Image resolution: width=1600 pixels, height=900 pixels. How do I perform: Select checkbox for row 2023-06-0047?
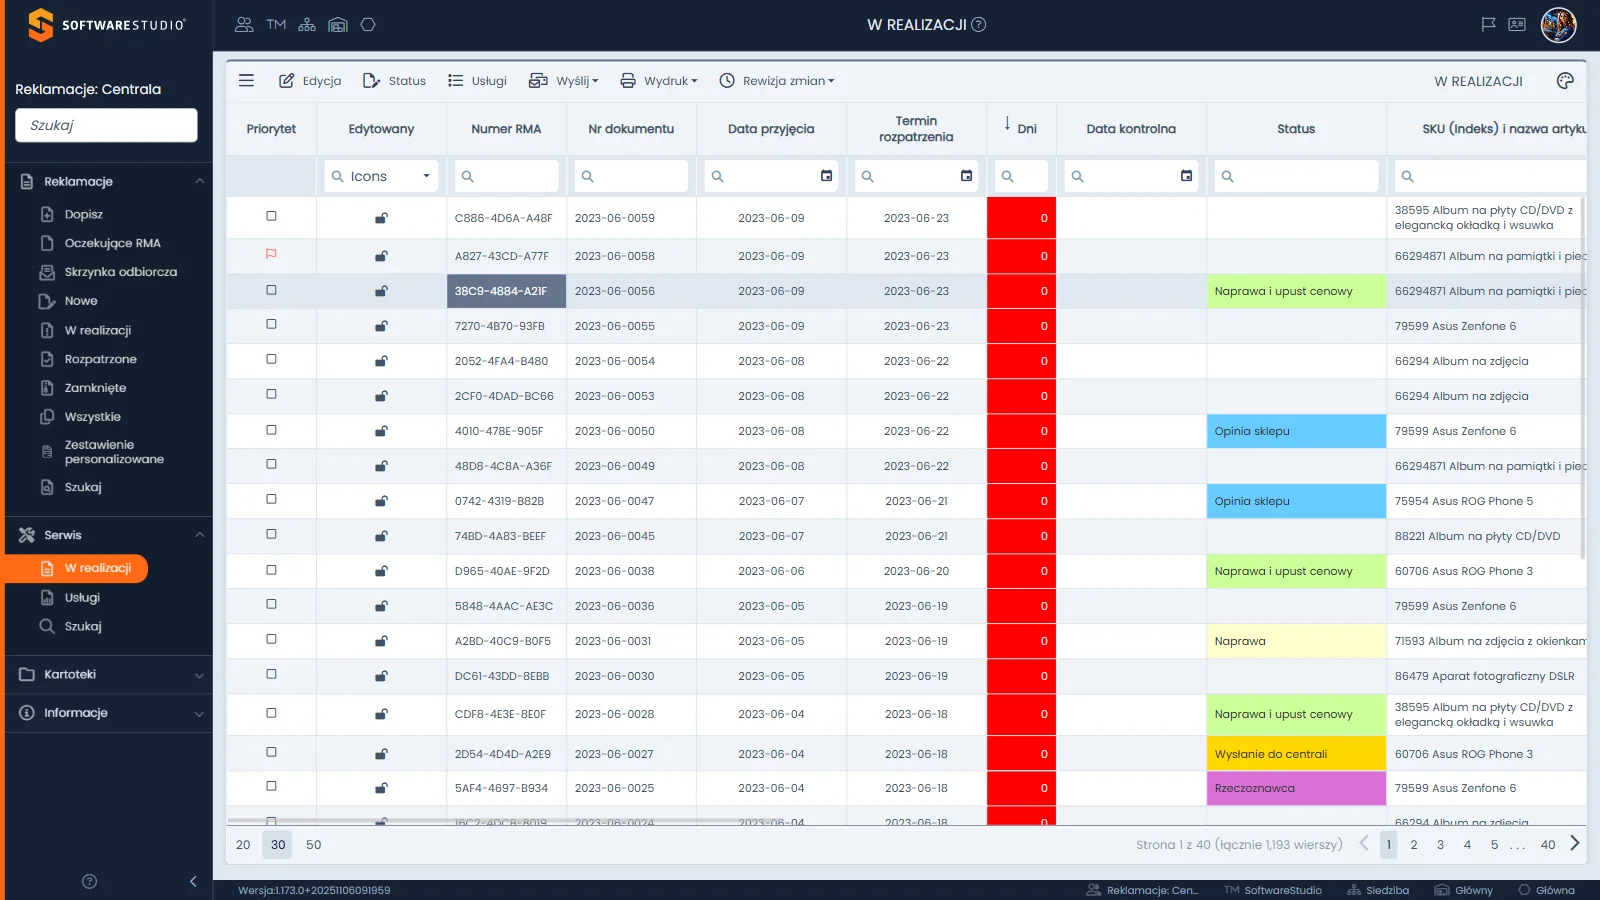[x=271, y=499]
